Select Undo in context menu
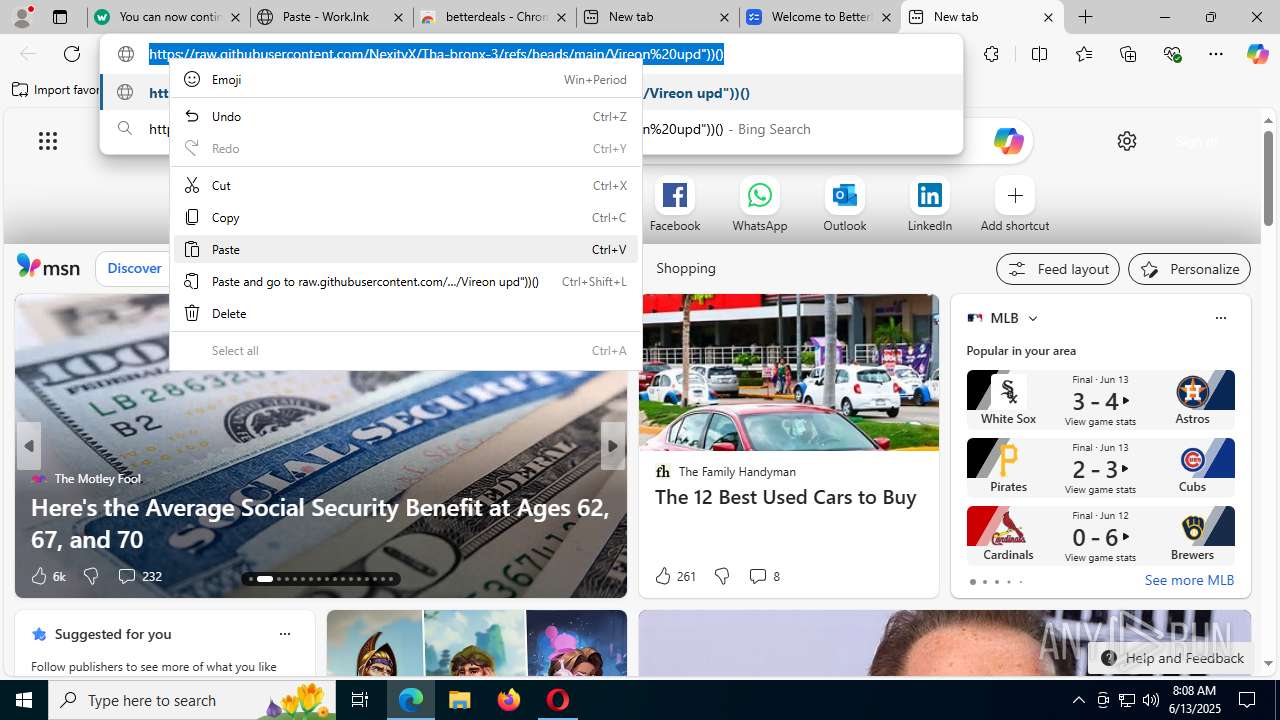Image resolution: width=1280 pixels, height=720 pixels. [x=405, y=117]
